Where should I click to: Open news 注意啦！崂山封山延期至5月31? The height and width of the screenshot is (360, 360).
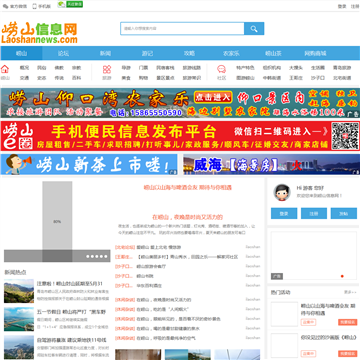point(70,284)
